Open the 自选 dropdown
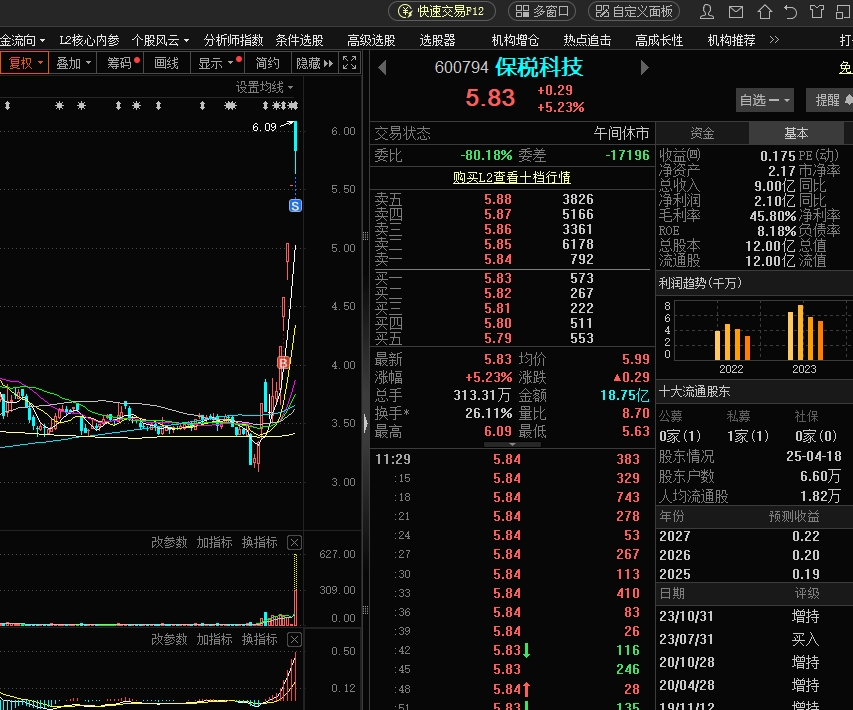Image resolution: width=853 pixels, height=710 pixels. coord(764,100)
